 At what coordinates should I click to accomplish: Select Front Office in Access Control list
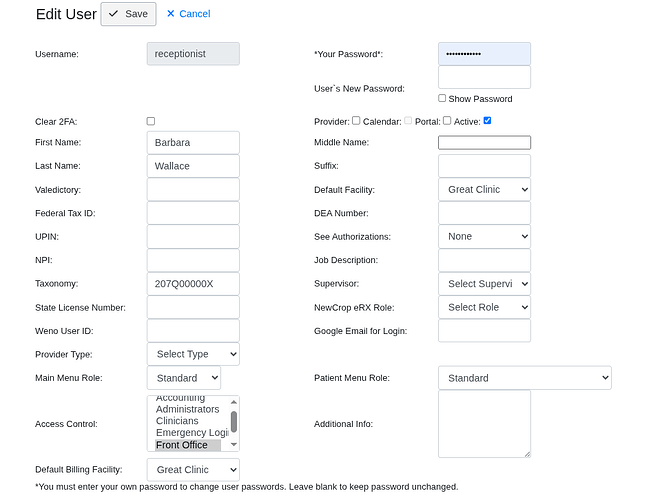(x=188, y=445)
